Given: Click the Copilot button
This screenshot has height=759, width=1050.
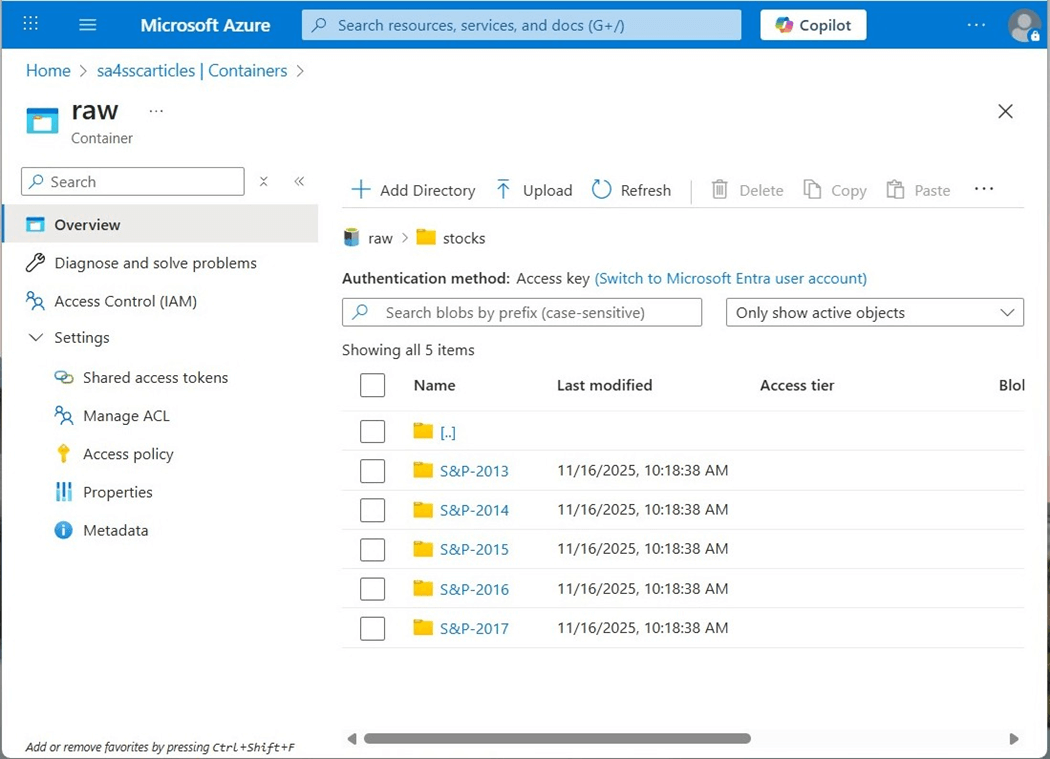Looking at the screenshot, I should pos(813,25).
